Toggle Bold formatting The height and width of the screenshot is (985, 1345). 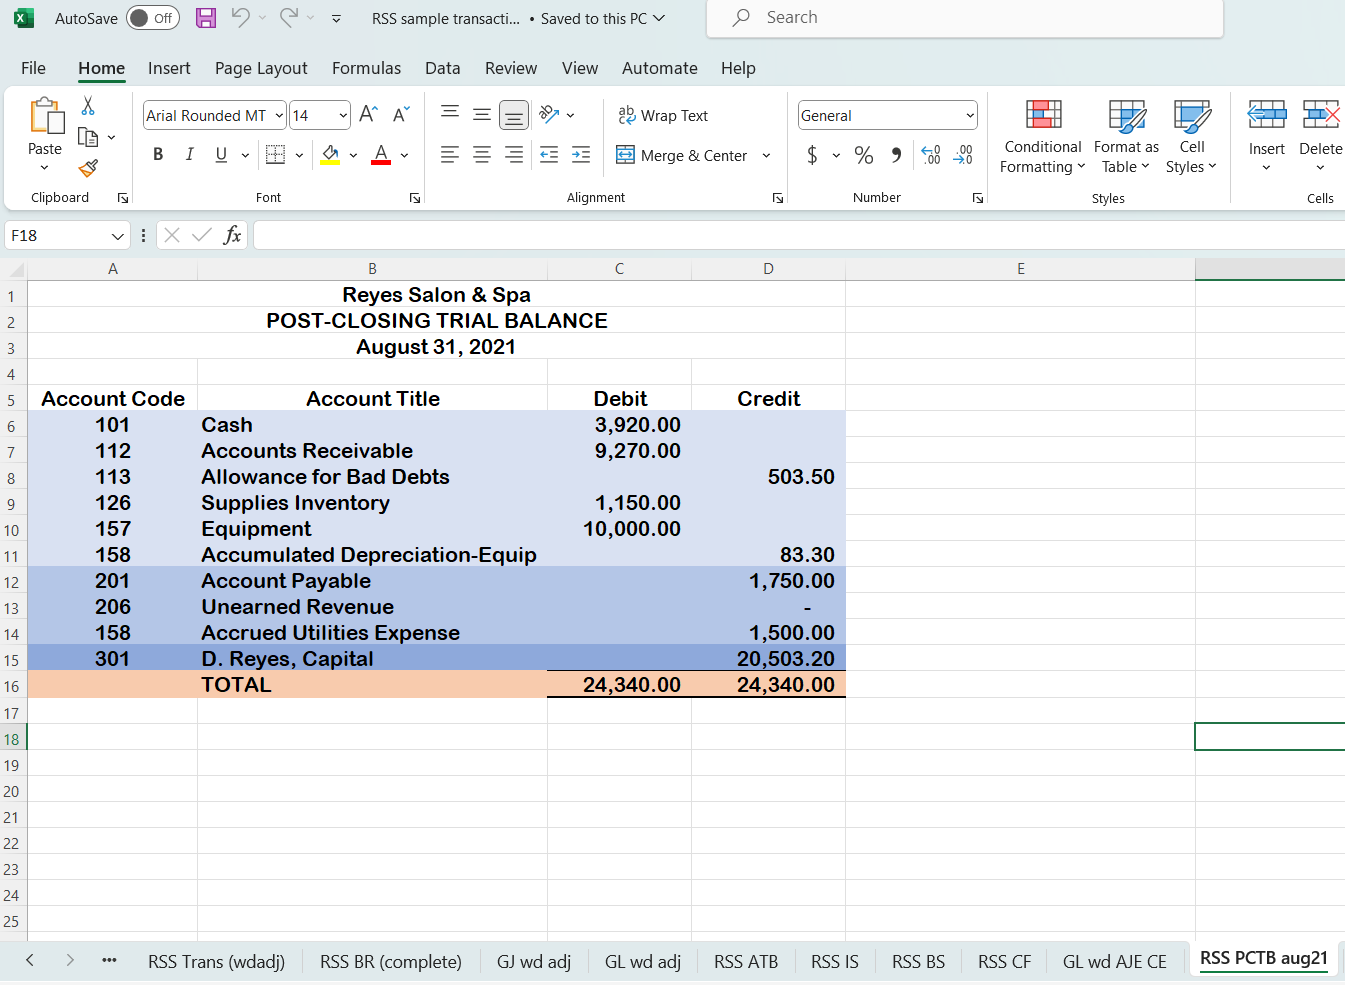(x=158, y=155)
